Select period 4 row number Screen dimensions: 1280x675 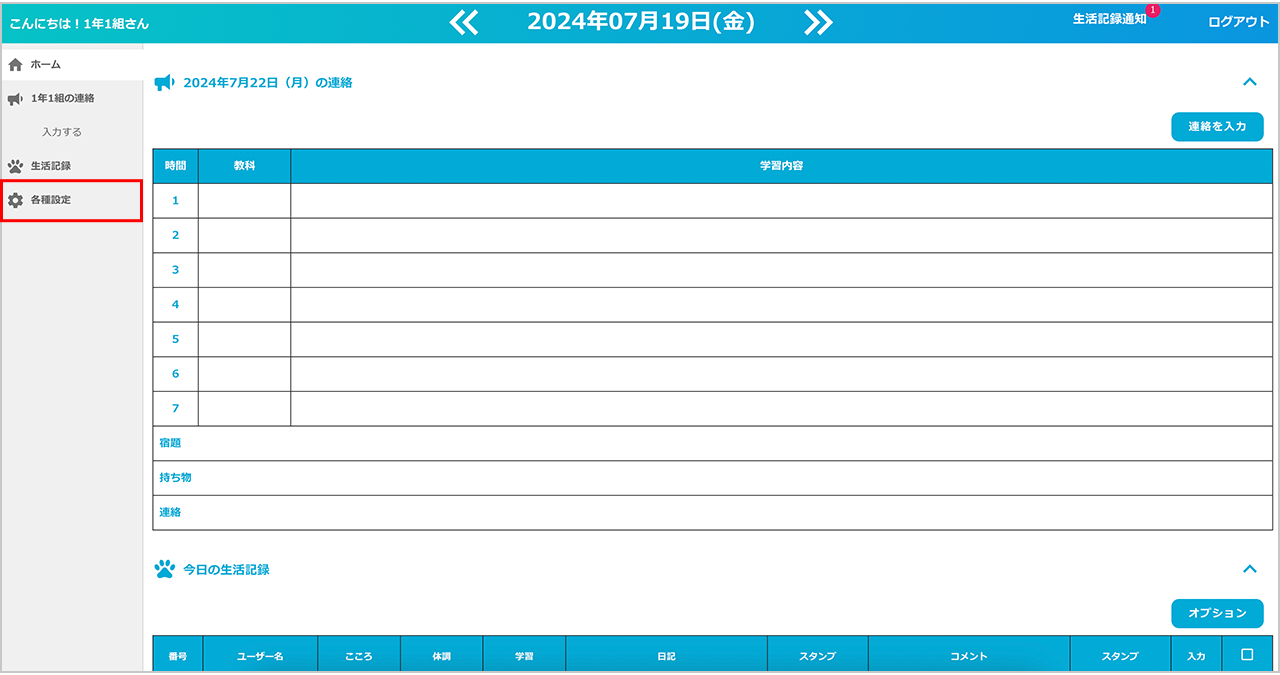(x=175, y=305)
